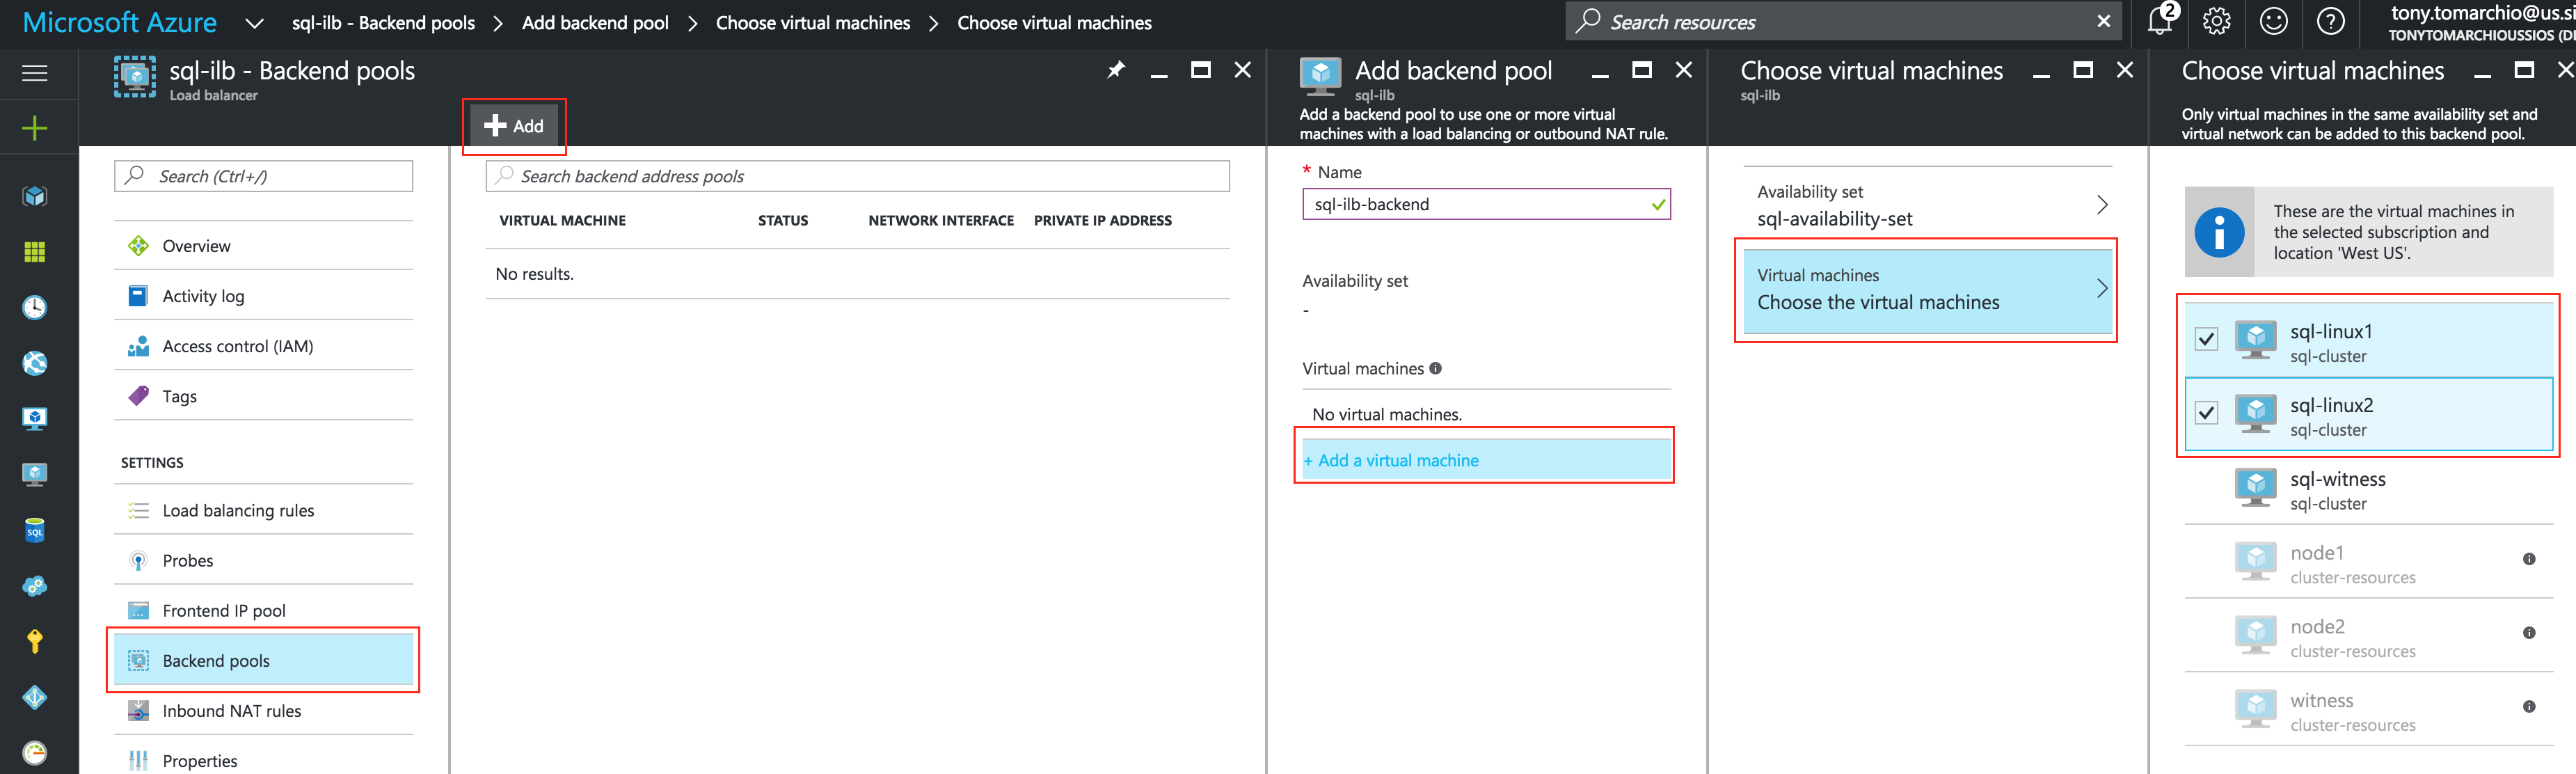Click the disabled node1 machine row

pos(2368,563)
